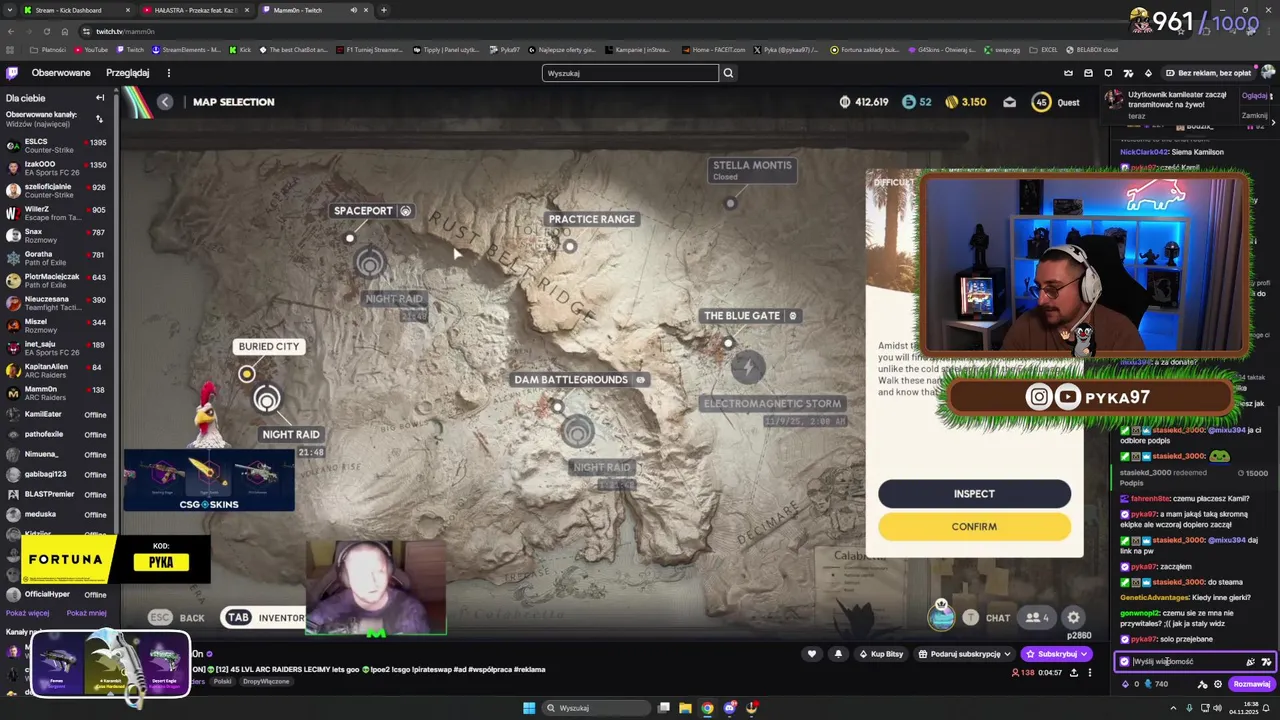
Task: Open the YouTube bookmark
Action: pyautogui.click(x=90, y=50)
